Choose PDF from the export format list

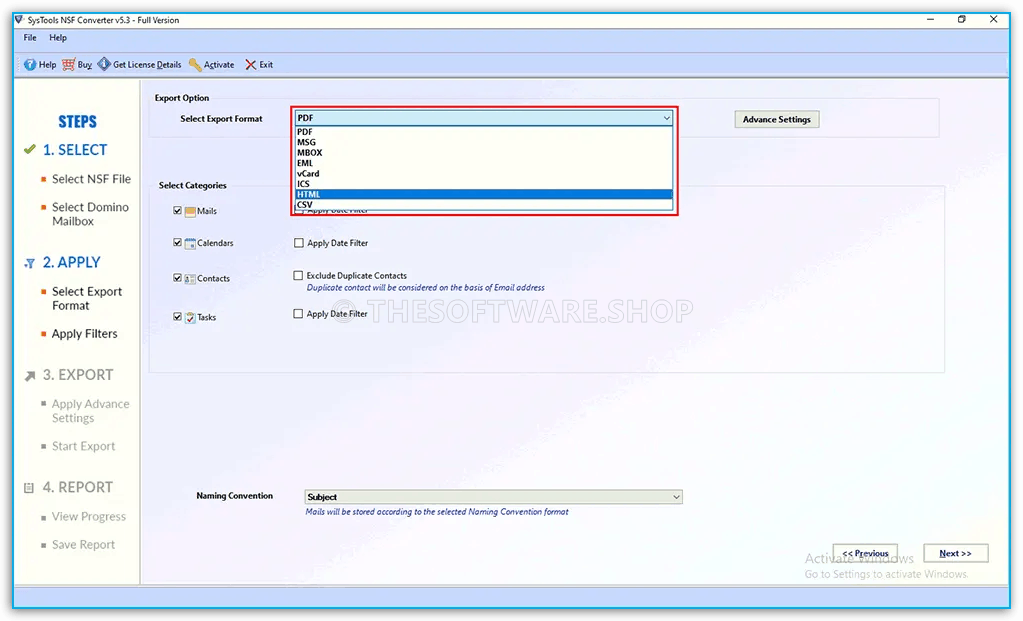click(483, 132)
